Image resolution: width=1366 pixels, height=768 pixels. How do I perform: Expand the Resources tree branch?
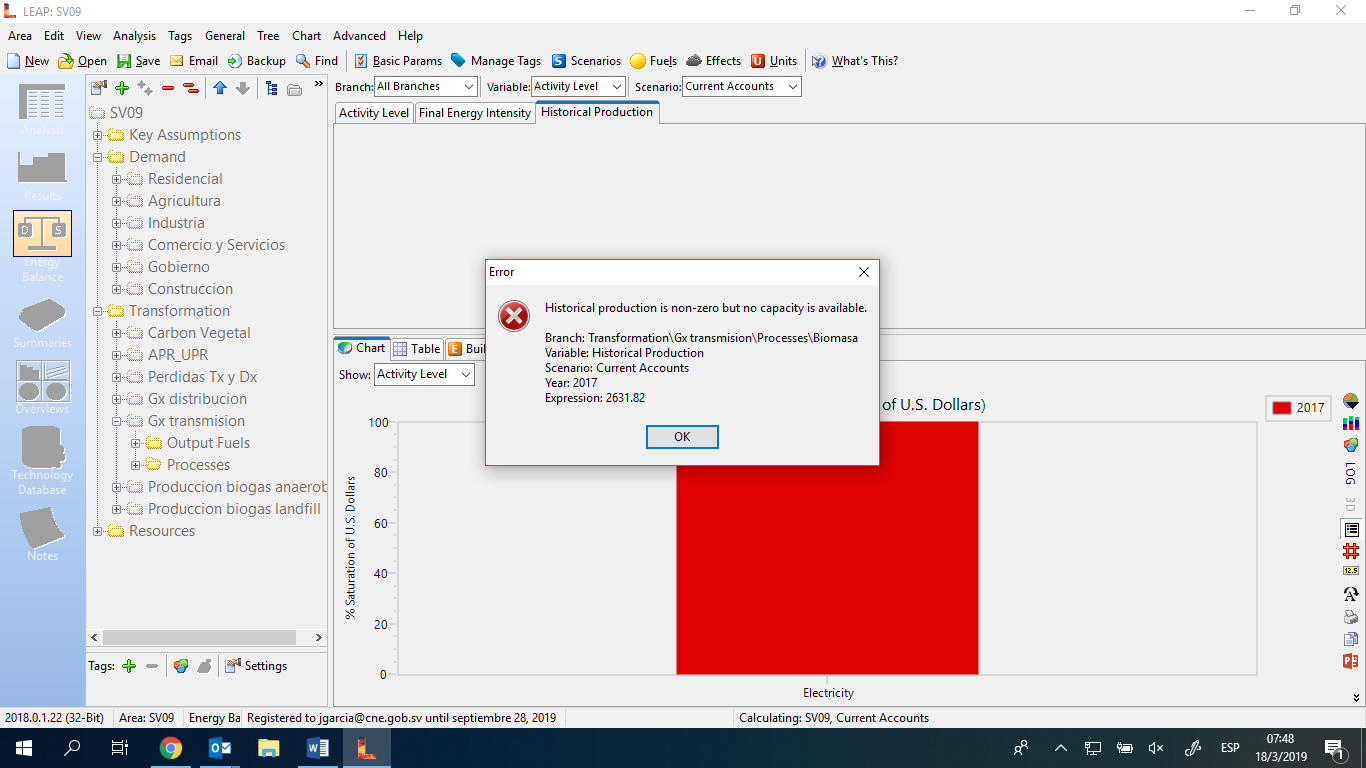[x=97, y=531]
